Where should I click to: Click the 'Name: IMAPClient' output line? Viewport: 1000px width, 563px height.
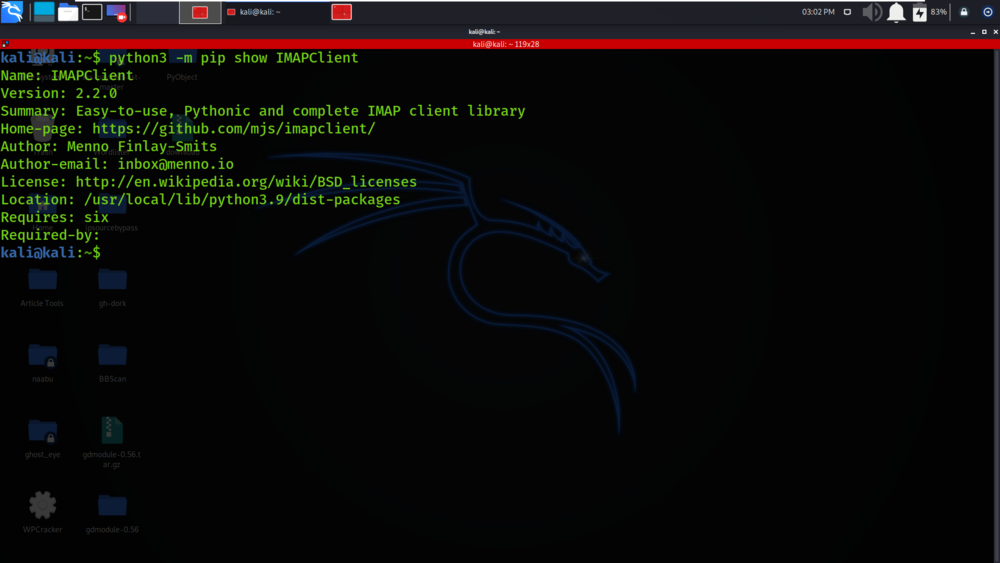tap(67, 76)
